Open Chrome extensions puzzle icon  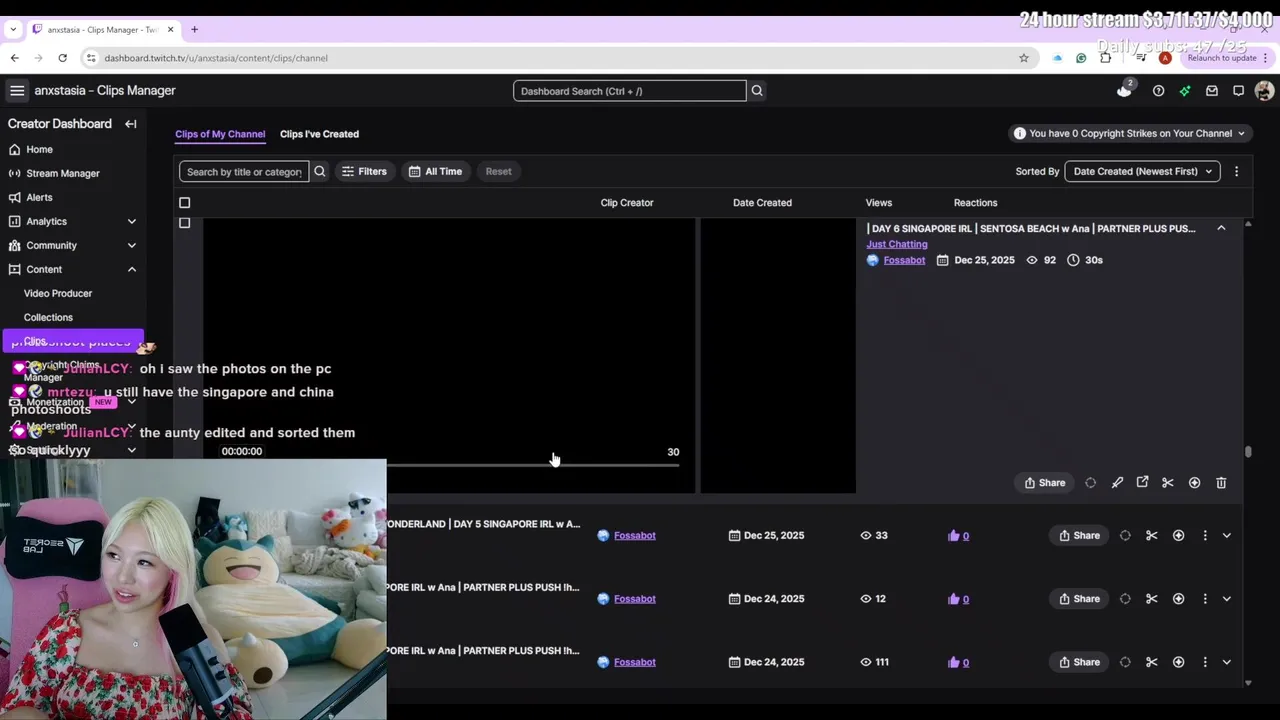[x=1105, y=58]
